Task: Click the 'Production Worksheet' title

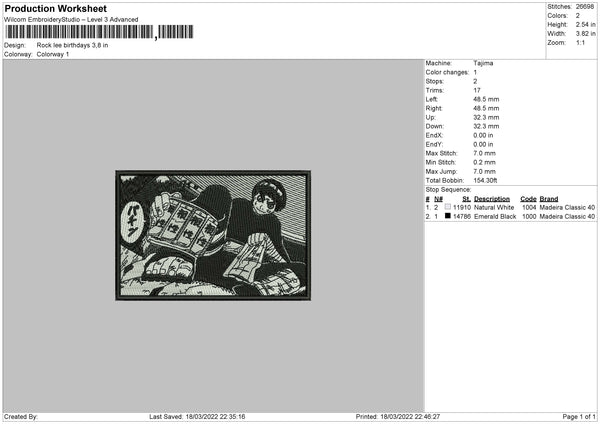Action: [55, 8]
